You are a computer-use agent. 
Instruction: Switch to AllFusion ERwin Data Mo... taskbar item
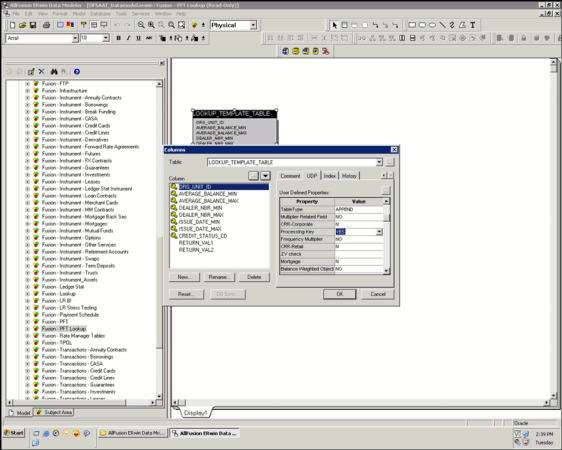tap(132, 433)
